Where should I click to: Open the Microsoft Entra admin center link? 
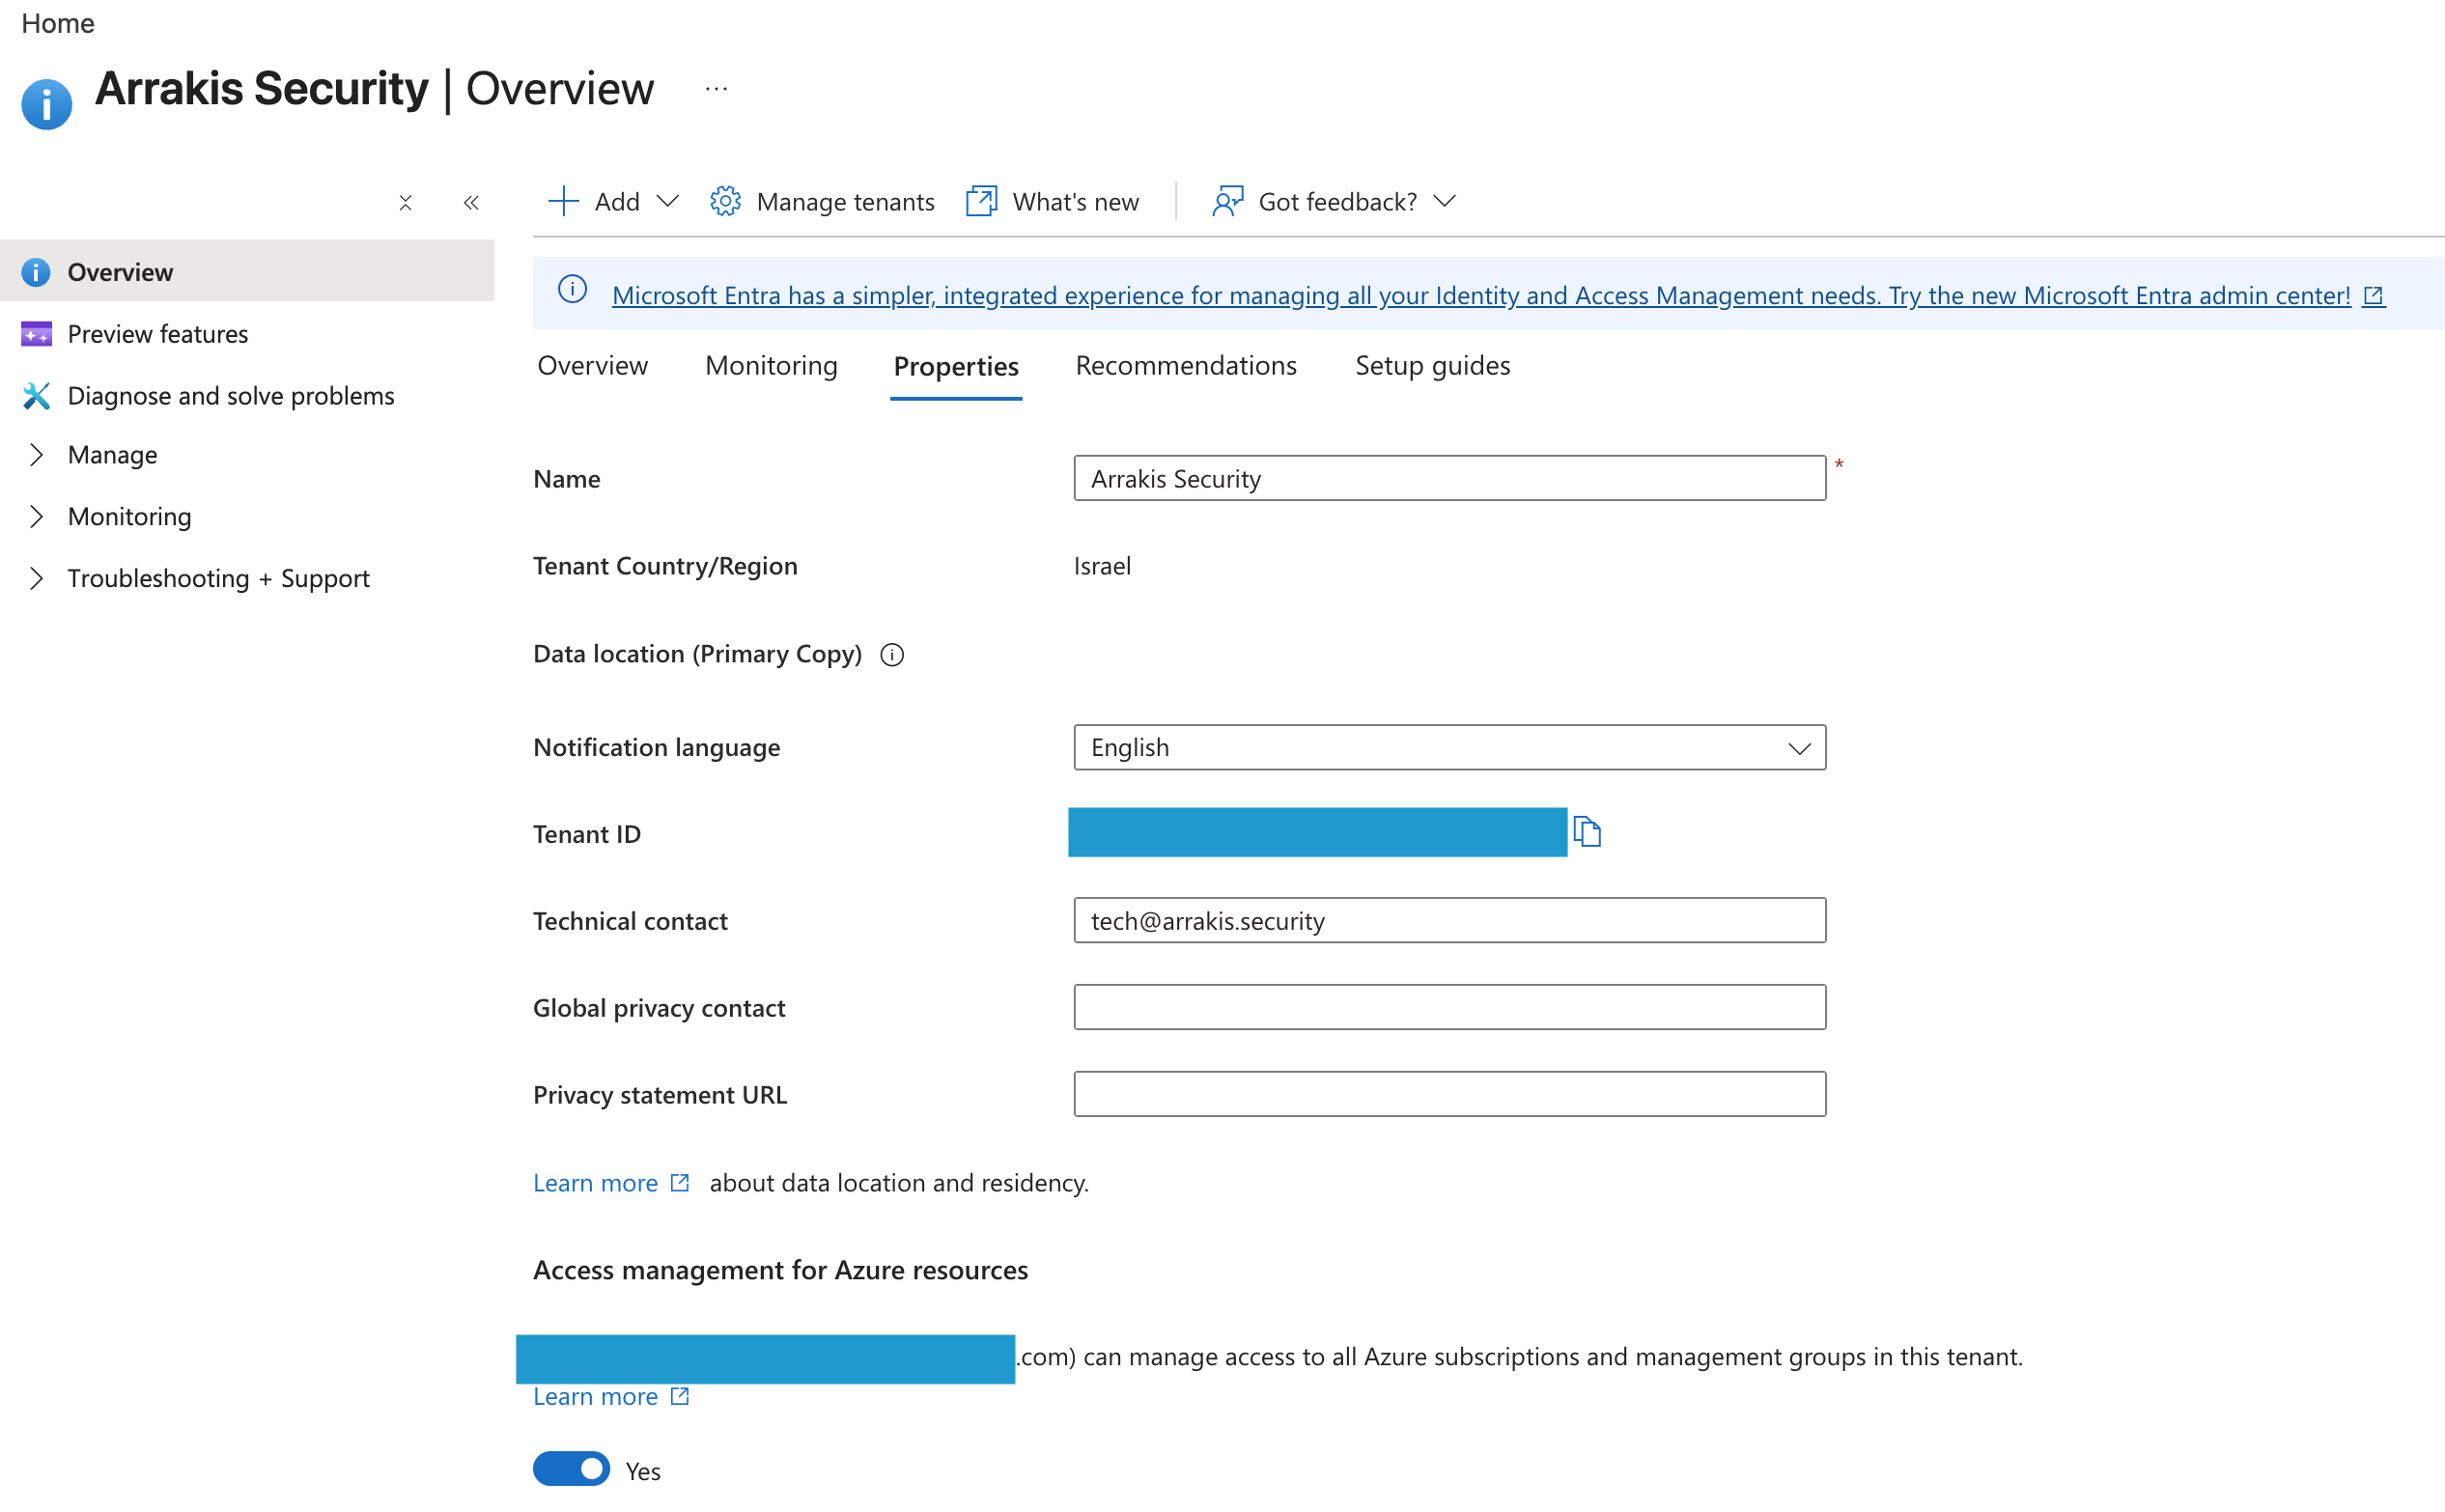1481,296
